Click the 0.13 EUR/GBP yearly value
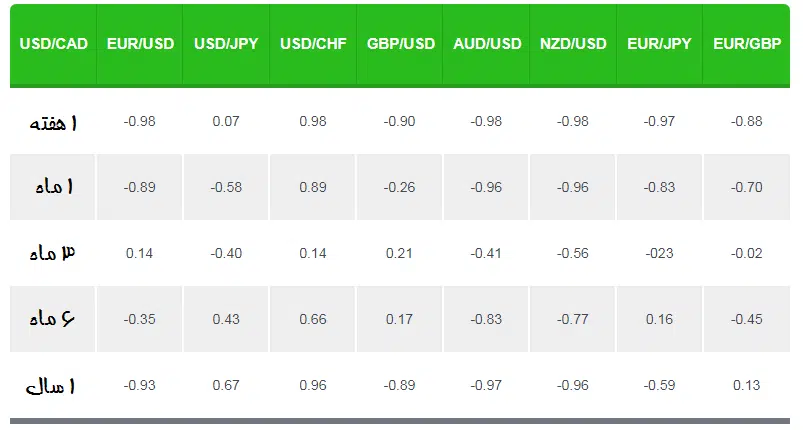Viewport: 803px width, 430px height. [747, 385]
